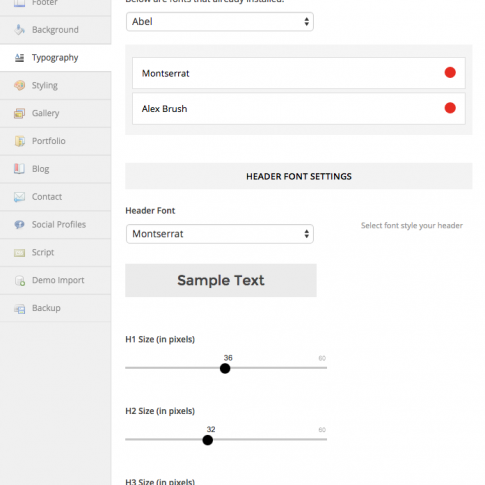The height and width of the screenshot is (485, 485).
Task: Open the Demo Import icon
Action: pyautogui.click(x=20, y=281)
